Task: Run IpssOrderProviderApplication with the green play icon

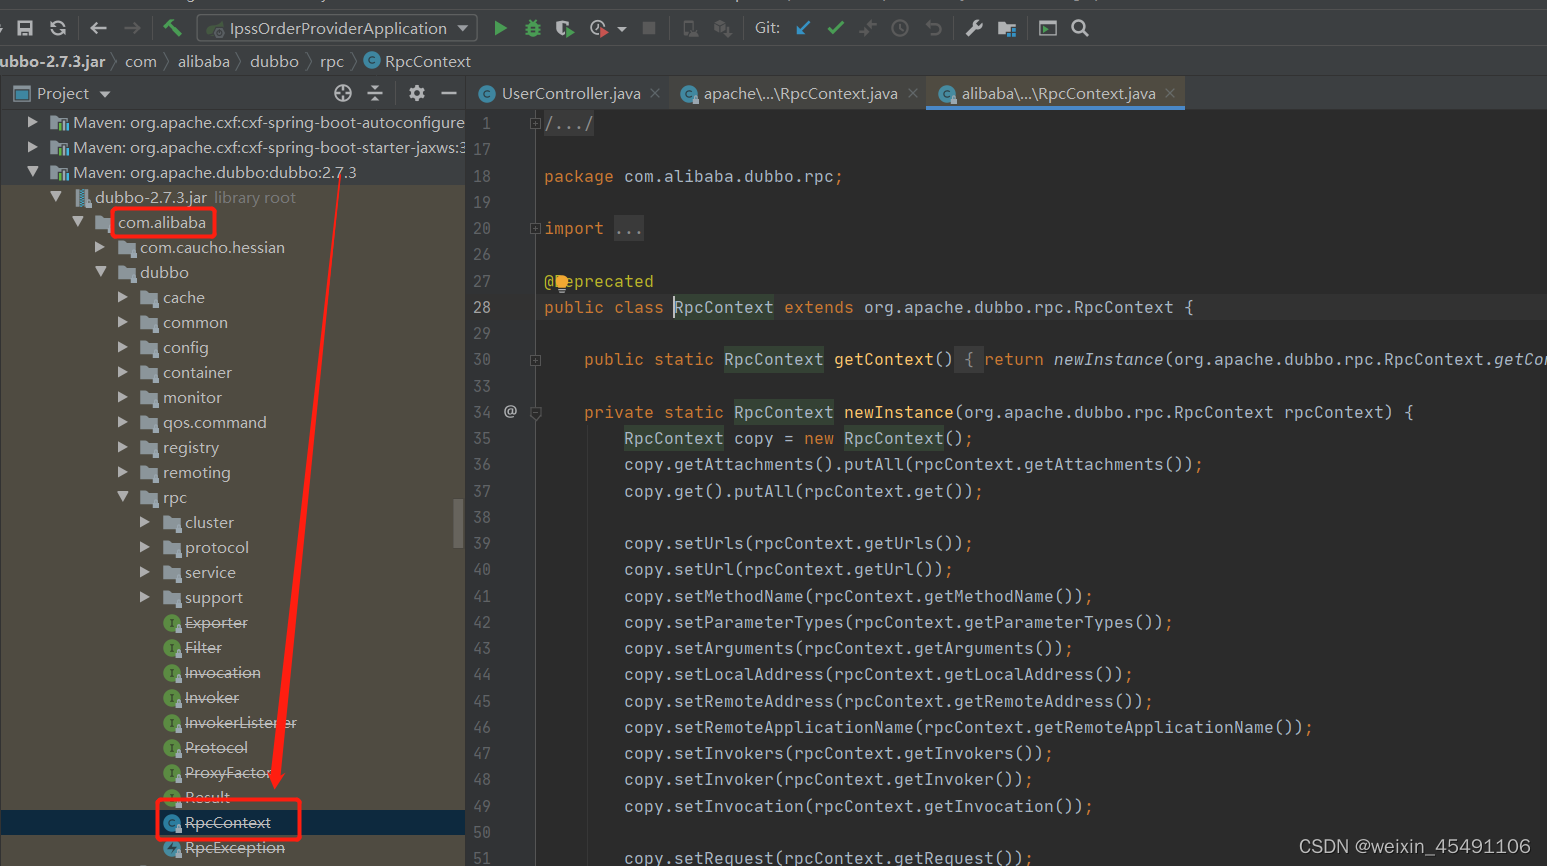Action: 500,28
